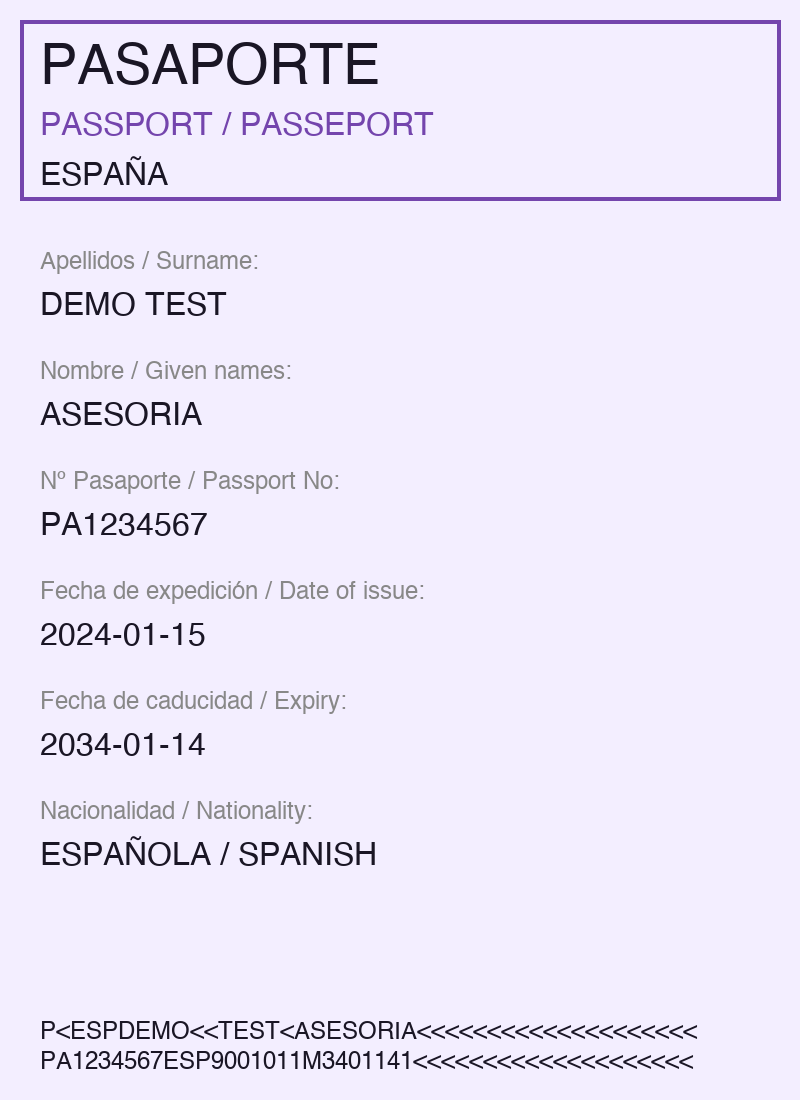The height and width of the screenshot is (1100, 800).
Task: Click the Apellidos / Surname label
Action: (x=149, y=261)
